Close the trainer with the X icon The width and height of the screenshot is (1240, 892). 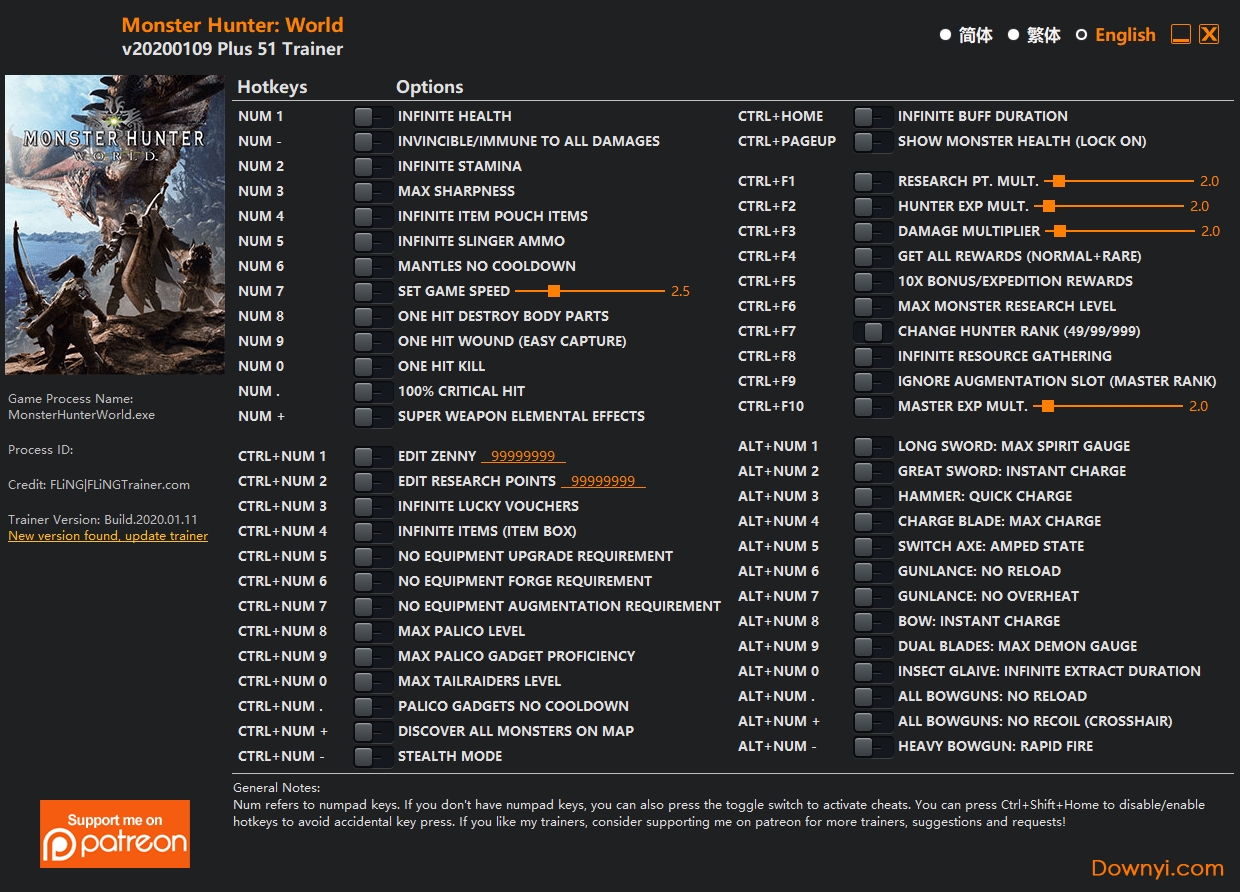pos(1209,35)
